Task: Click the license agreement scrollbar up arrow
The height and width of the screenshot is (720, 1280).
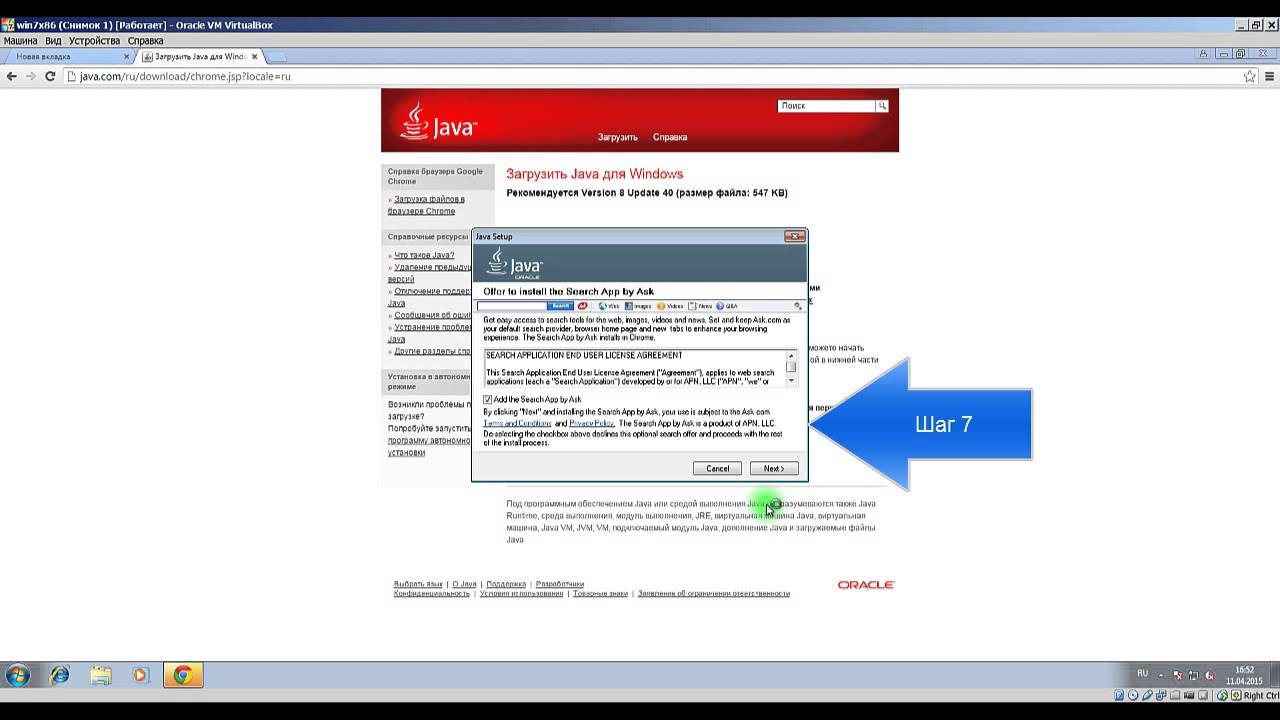Action: (791, 355)
